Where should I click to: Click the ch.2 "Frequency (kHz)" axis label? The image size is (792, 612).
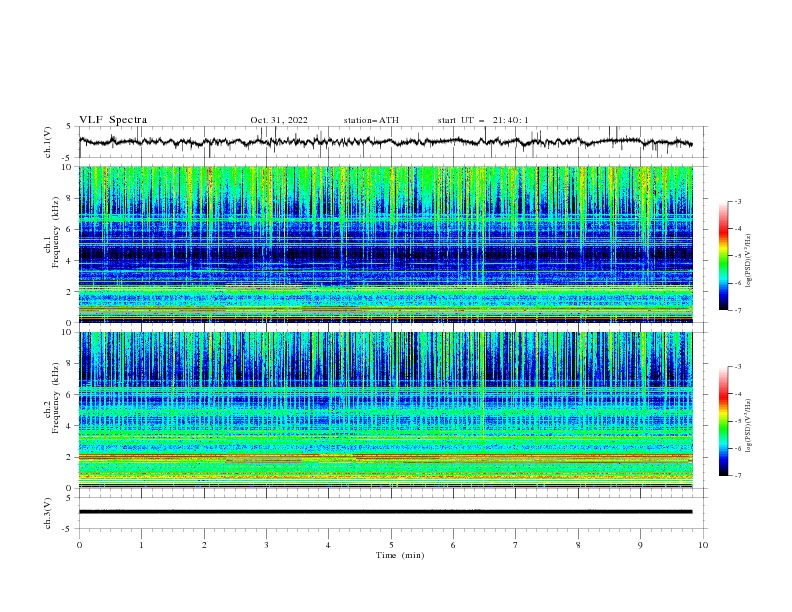56,398
